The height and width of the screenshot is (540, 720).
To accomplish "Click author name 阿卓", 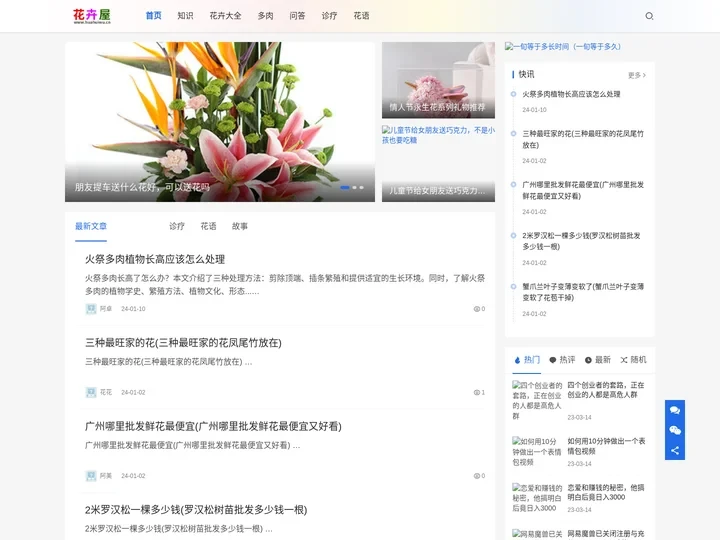I will coord(106,309).
